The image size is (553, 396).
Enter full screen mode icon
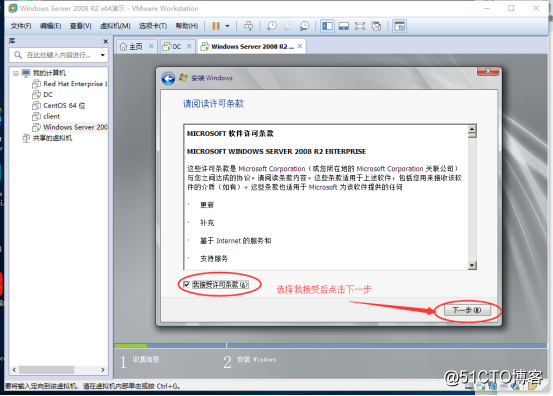coord(360,26)
